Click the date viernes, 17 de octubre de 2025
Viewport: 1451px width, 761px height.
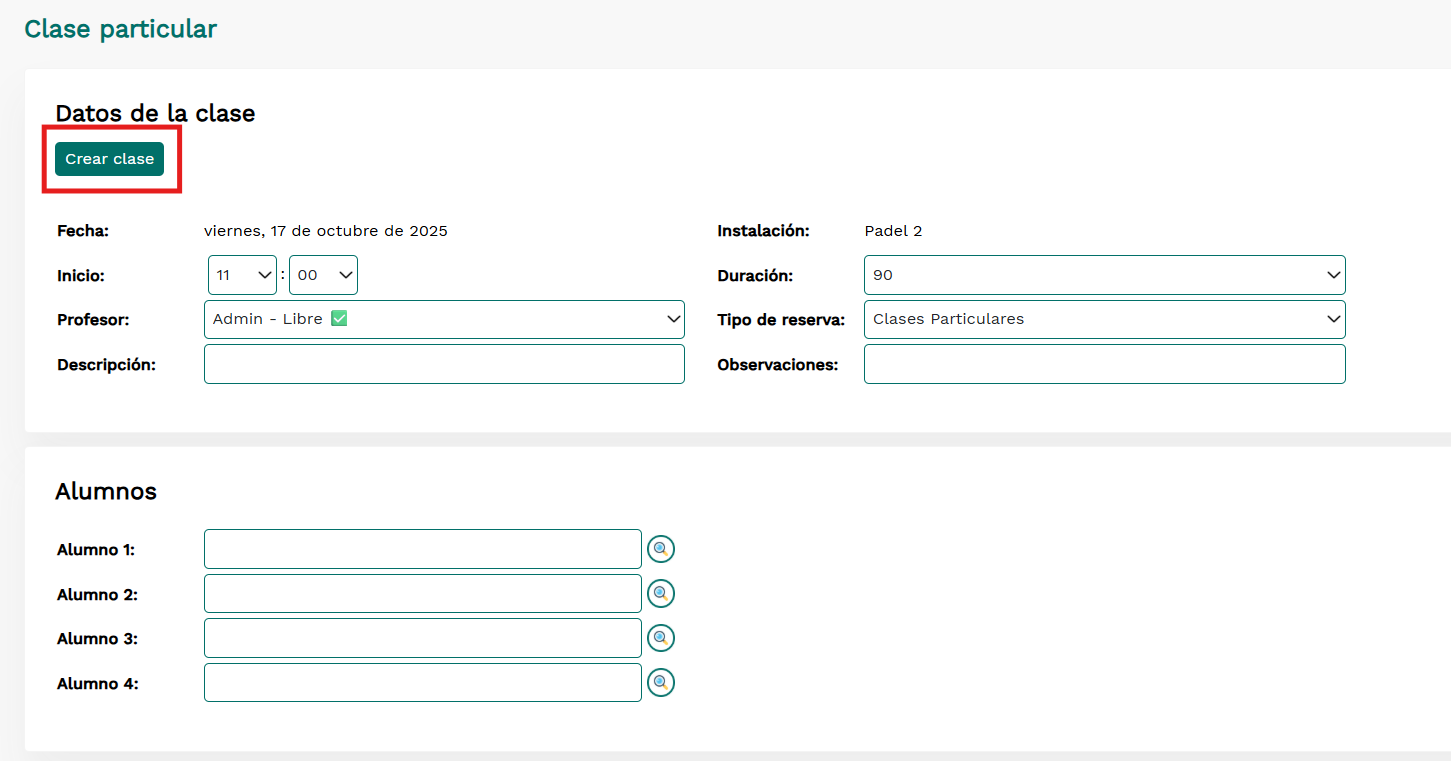pos(325,231)
